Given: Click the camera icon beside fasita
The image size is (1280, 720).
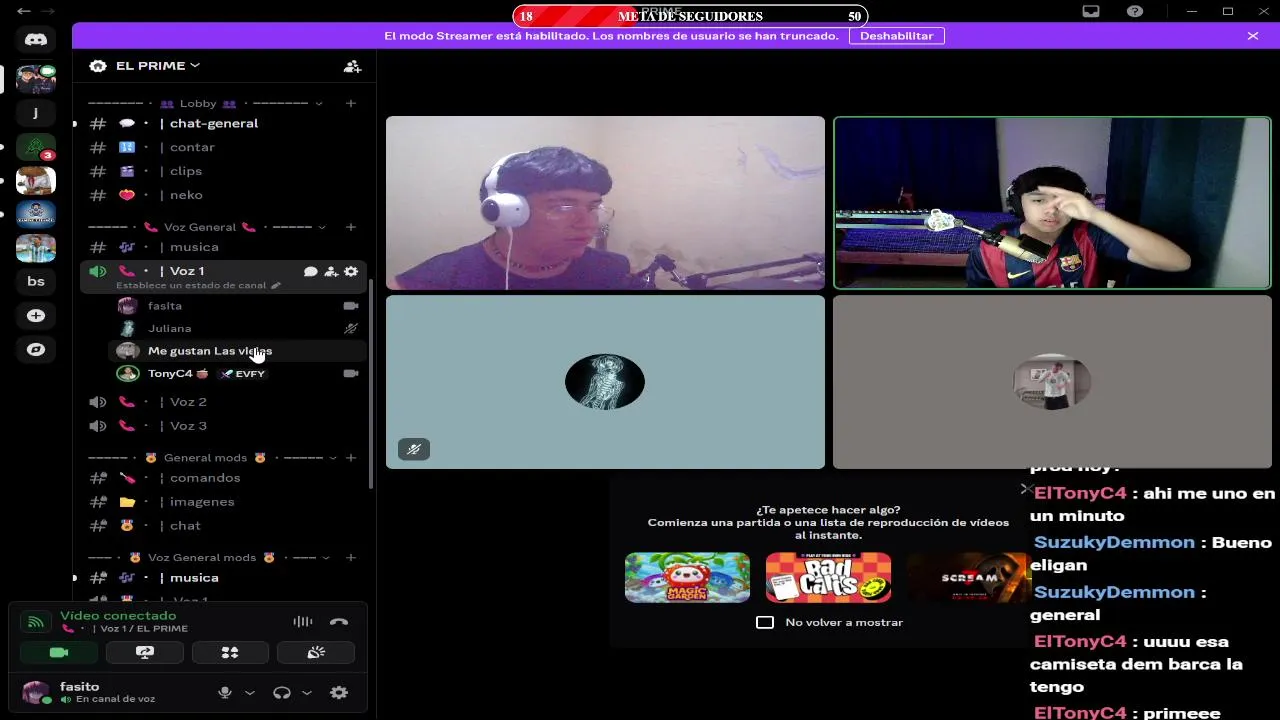Looking at the screenshot, I should 351,306.
